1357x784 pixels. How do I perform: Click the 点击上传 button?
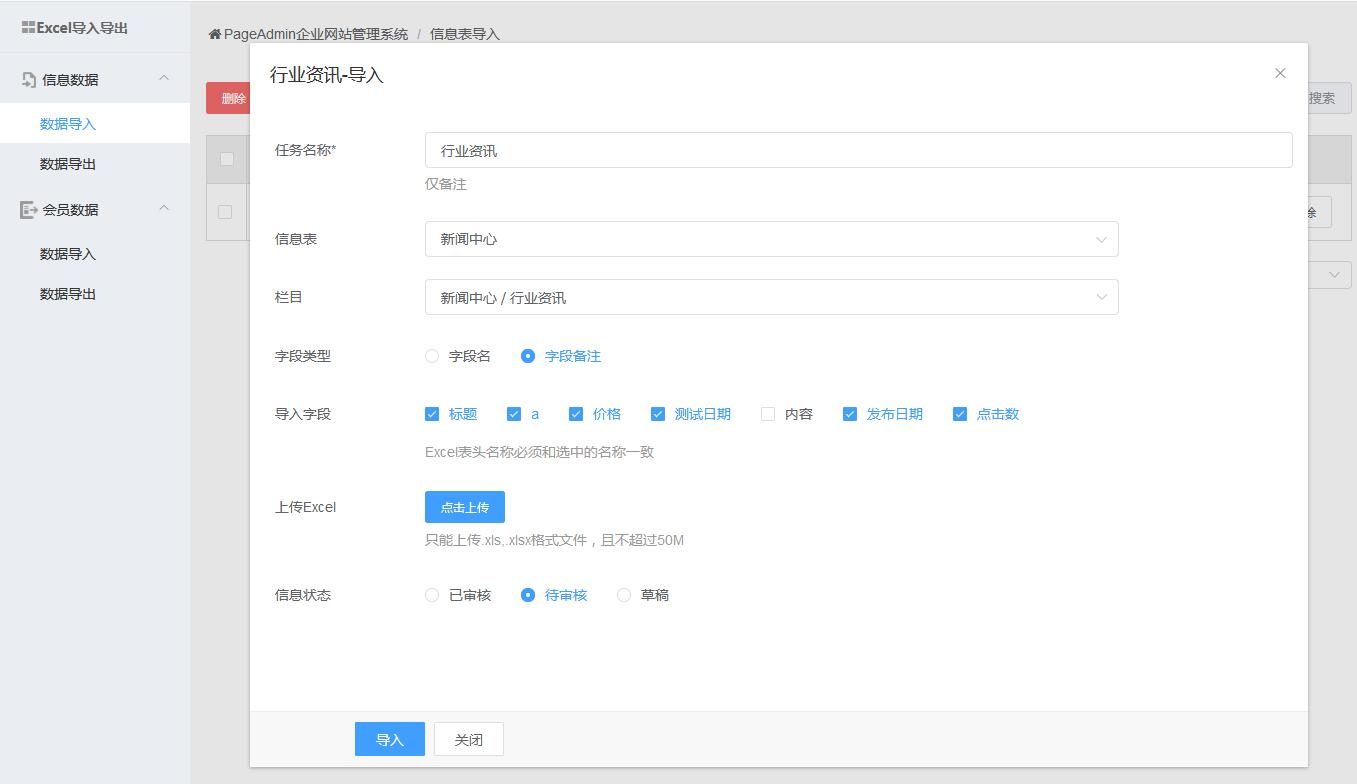(x=464, y=507)
